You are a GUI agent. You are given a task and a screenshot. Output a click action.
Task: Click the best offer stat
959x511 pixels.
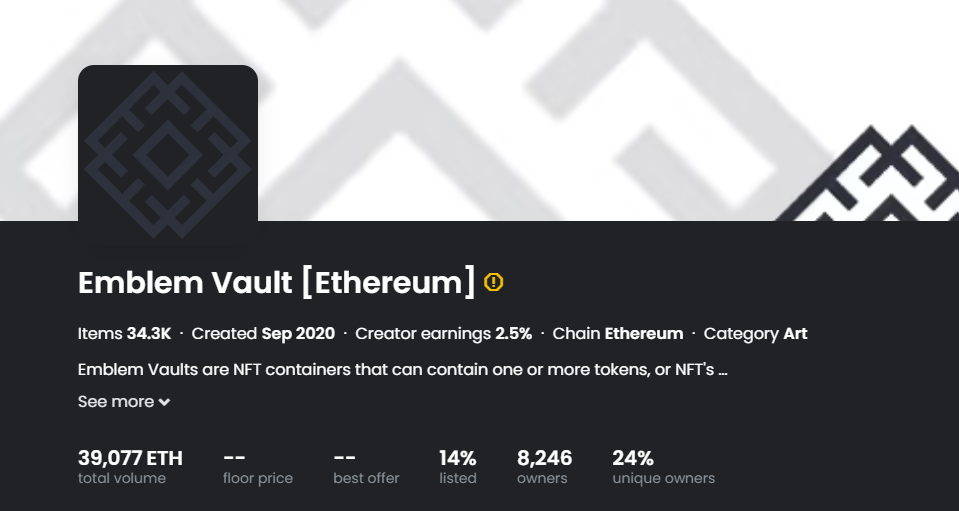click(366, 467)
